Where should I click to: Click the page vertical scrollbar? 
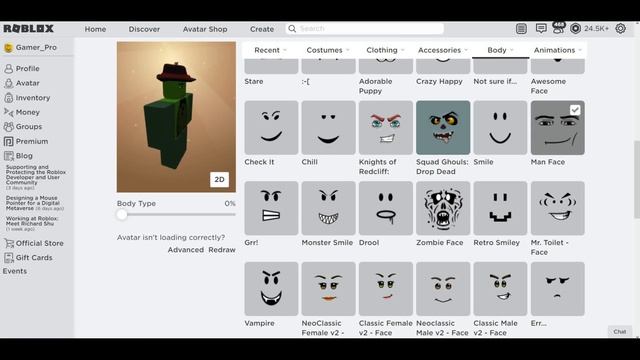[x=637, y=180]
